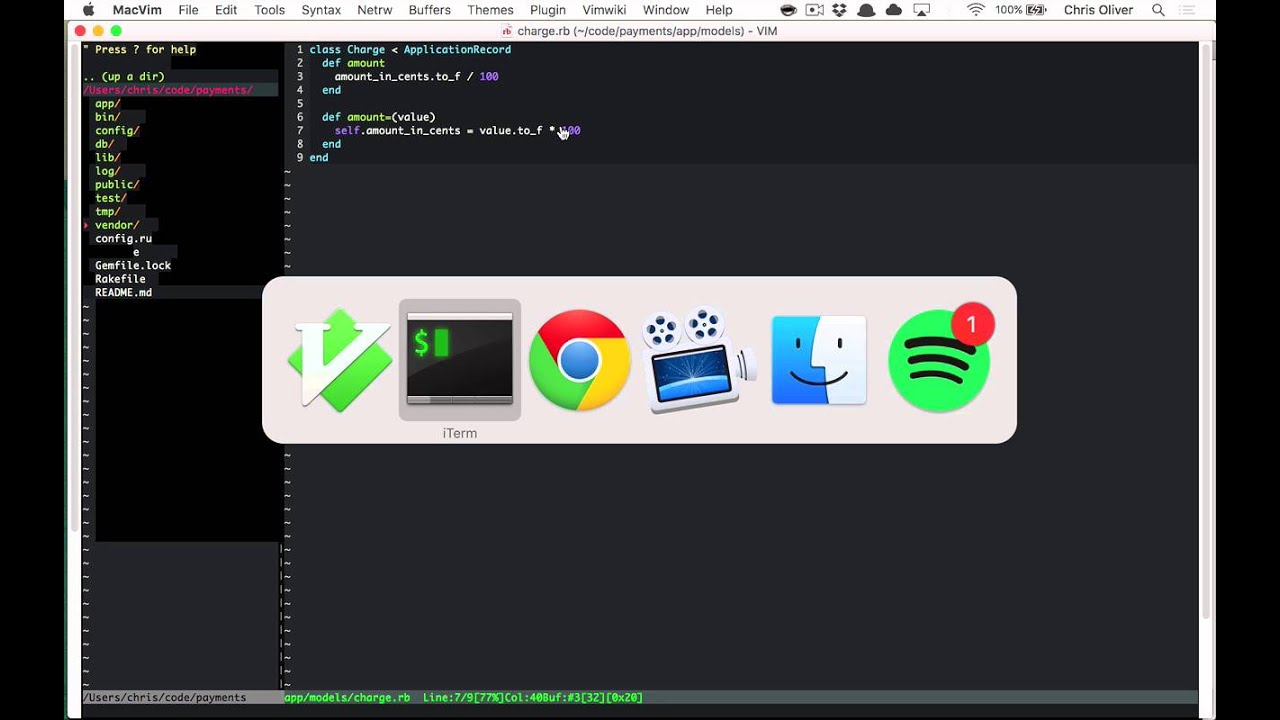The width and height of the screenshot is (1280, 720).
Task: Expand the vendor/ folder in tree
Action: 117,225
